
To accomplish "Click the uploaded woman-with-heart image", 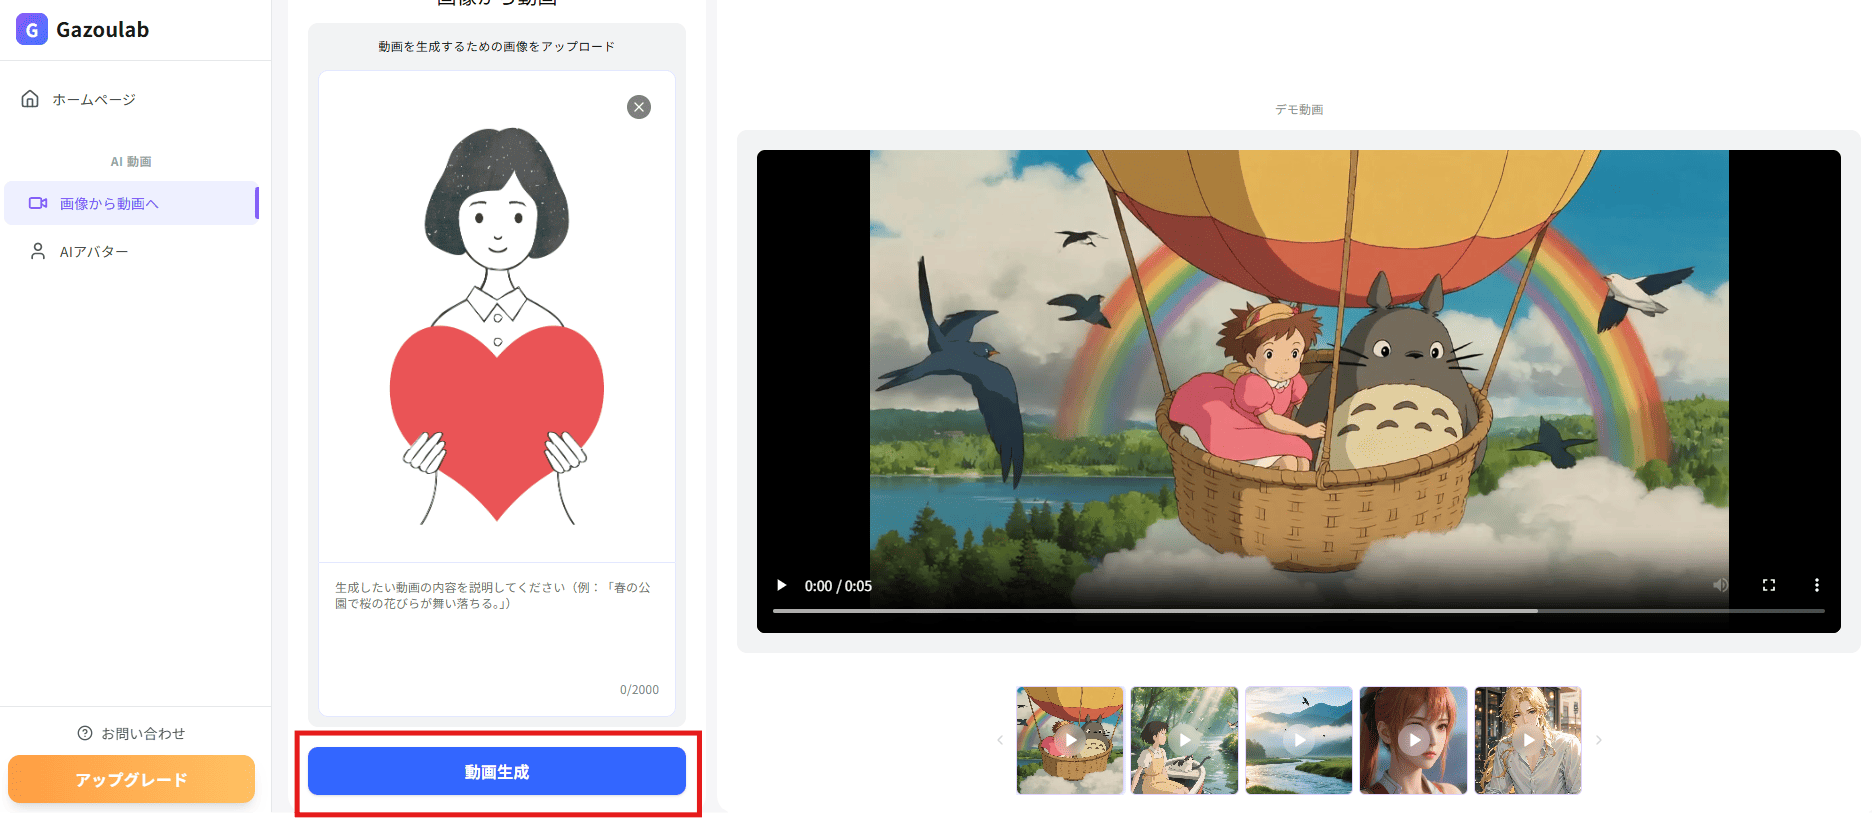I will coord(497,326).
